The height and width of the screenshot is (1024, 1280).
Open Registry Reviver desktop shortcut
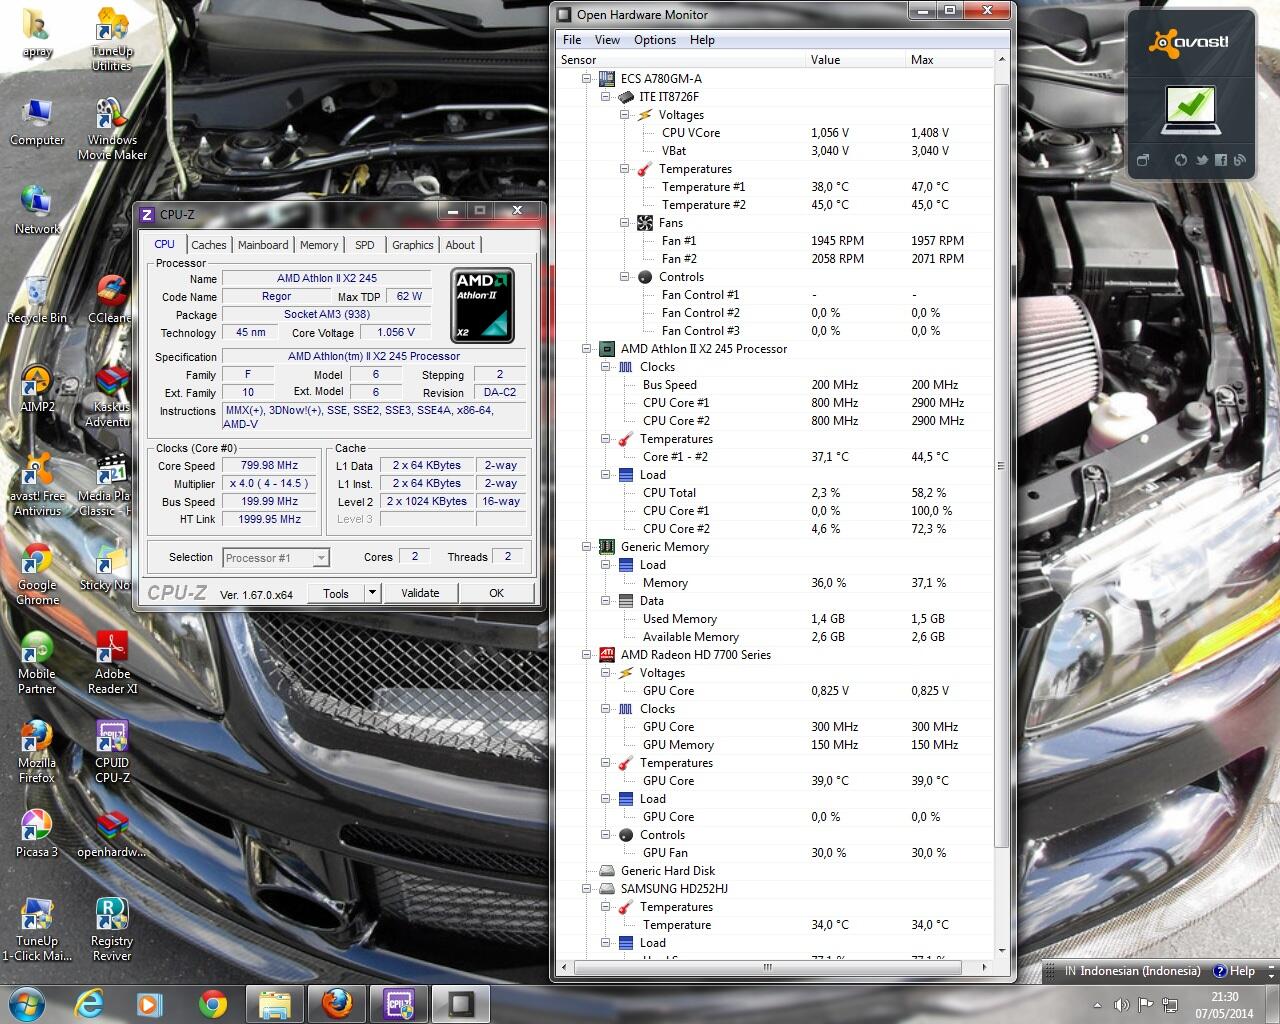click(112, 930)
